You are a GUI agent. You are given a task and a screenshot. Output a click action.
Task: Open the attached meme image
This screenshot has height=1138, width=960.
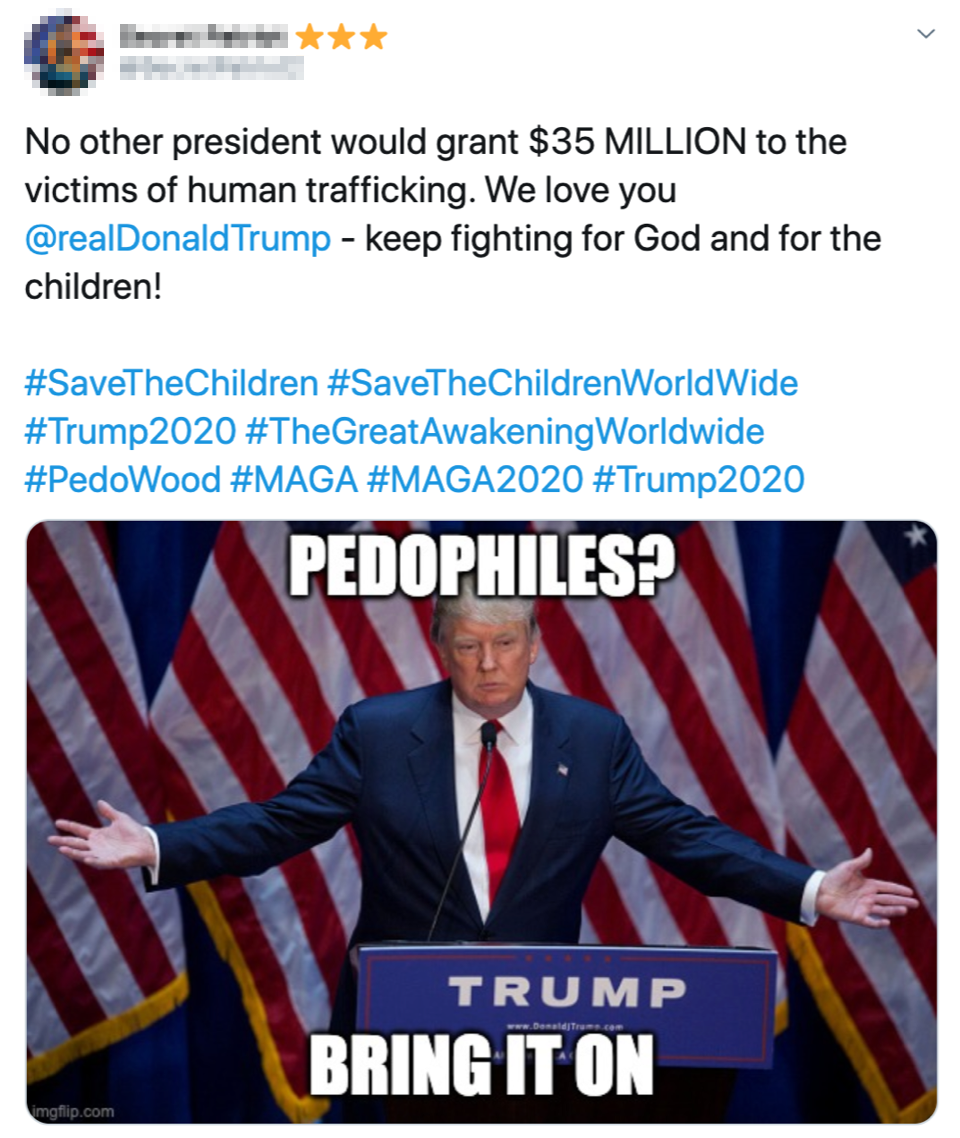click(x=482, y=822)
